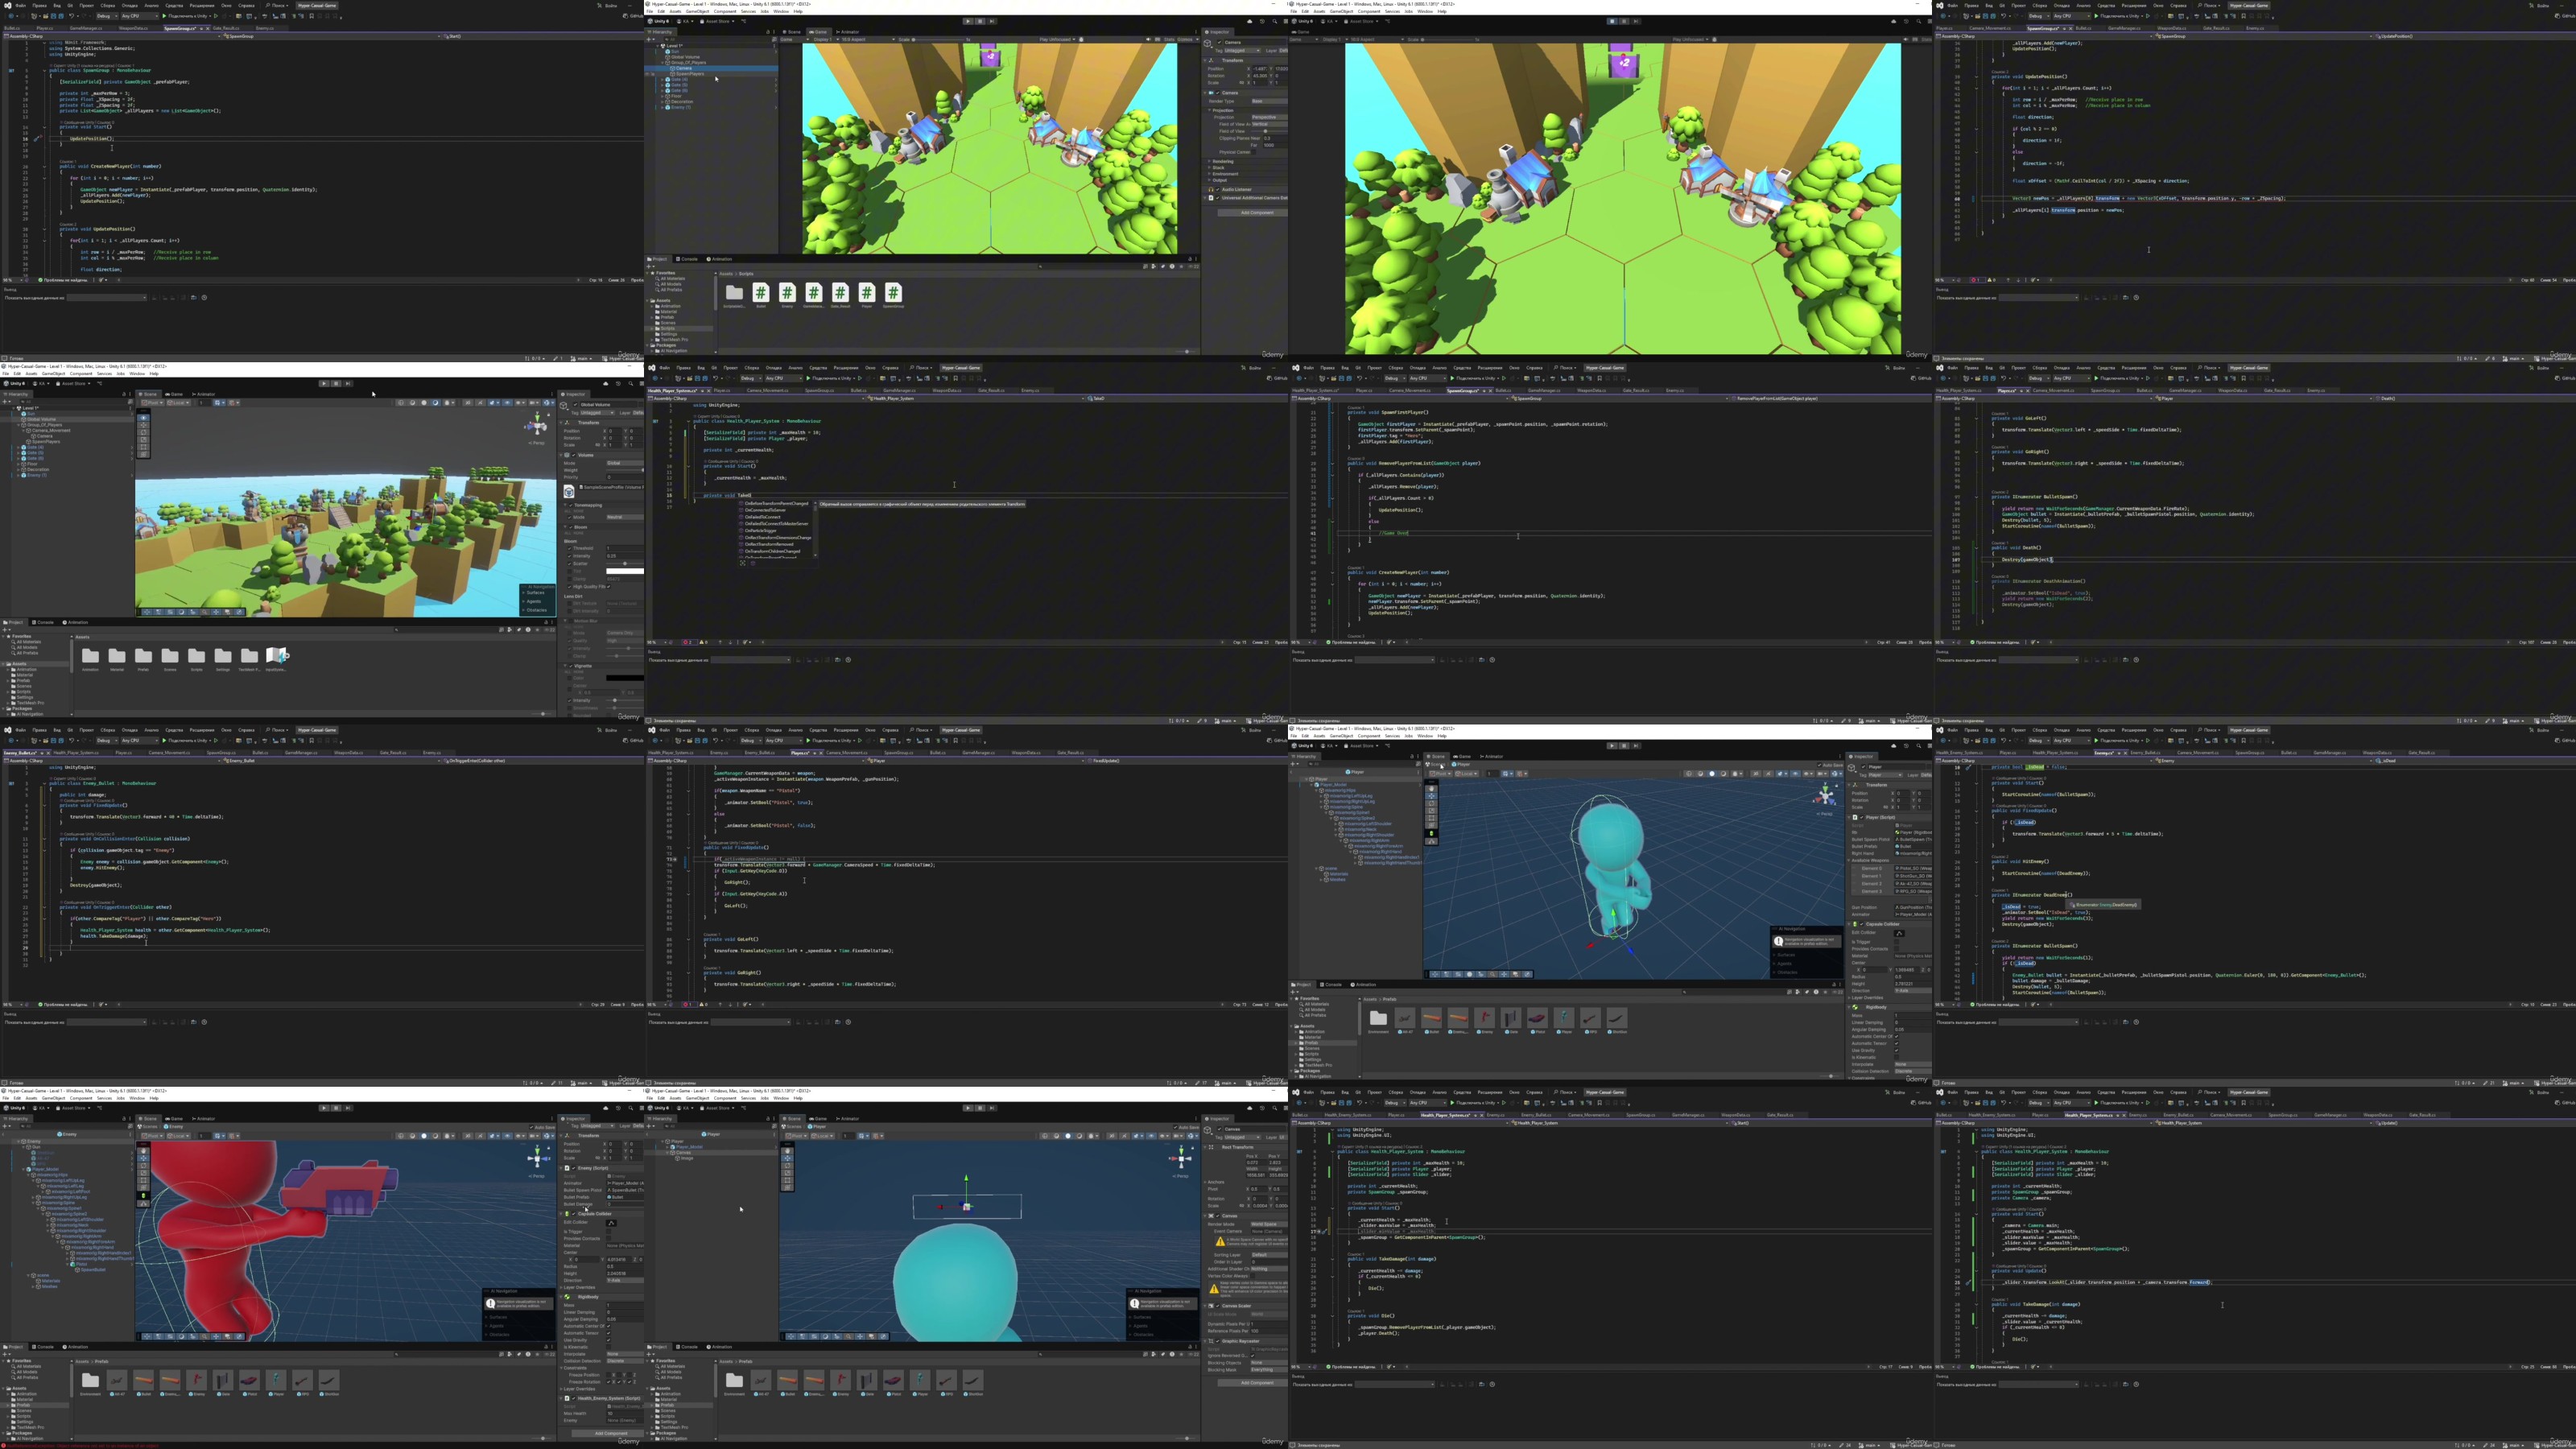The image size is (2576, 1449).
Task: Pick OnBeforeTransformParentChanged from the autocomplete list
Action: click(x=776, y=503)
